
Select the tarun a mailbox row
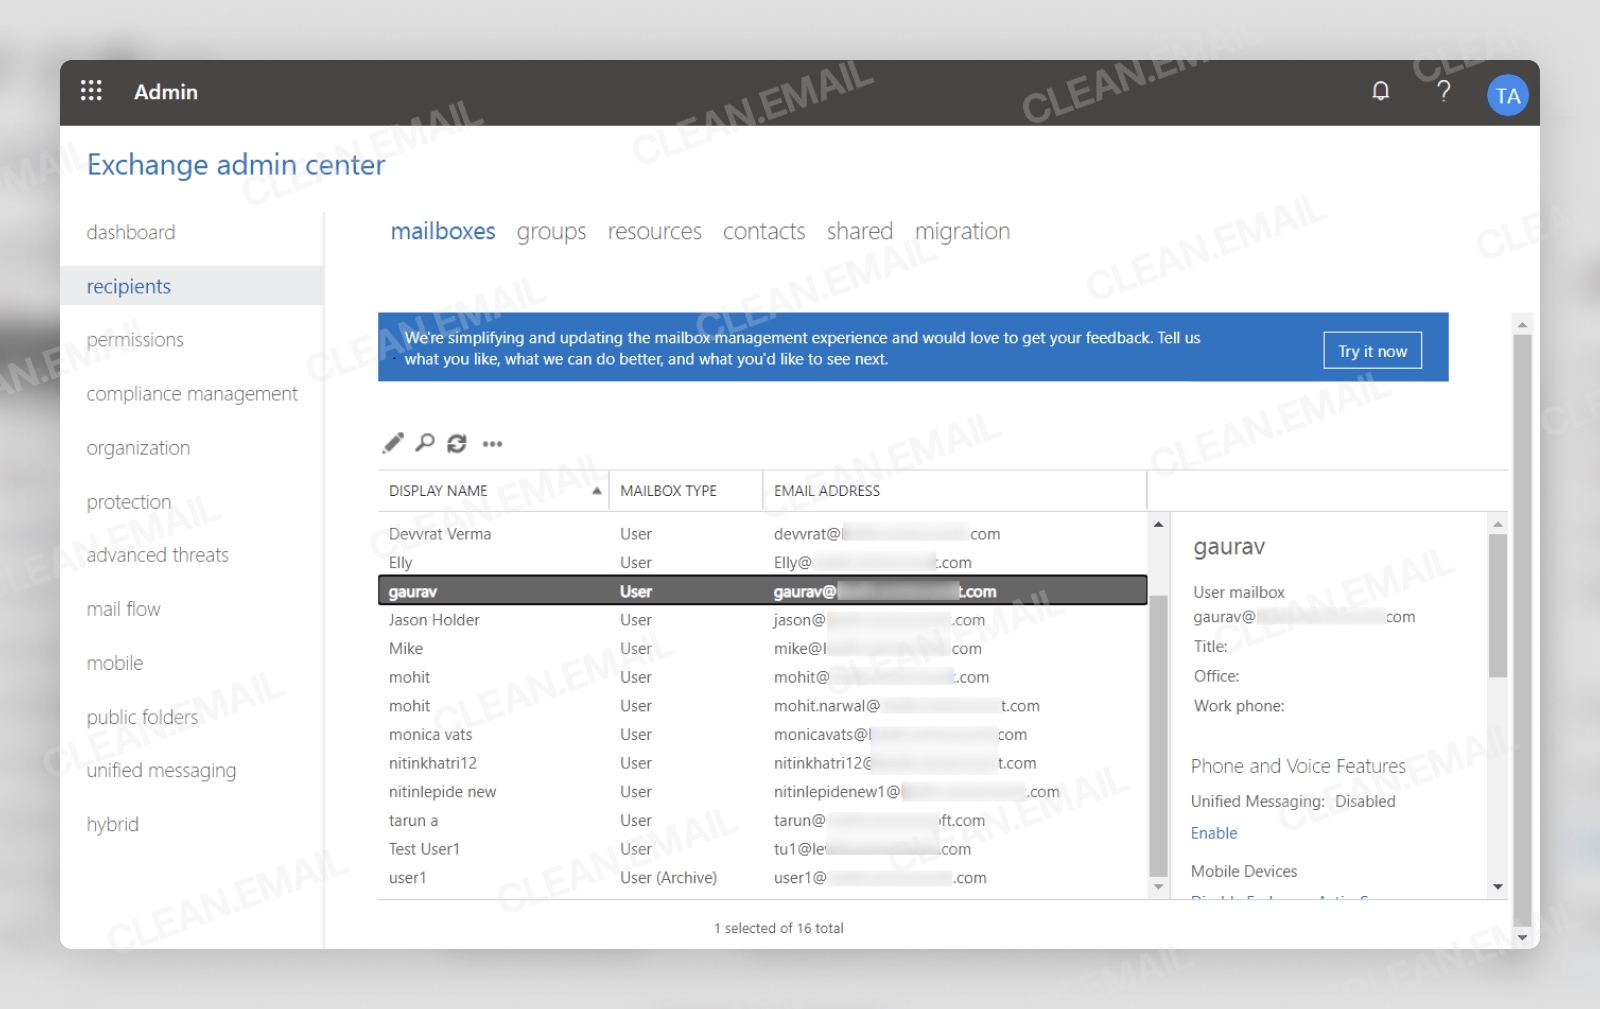762,821
